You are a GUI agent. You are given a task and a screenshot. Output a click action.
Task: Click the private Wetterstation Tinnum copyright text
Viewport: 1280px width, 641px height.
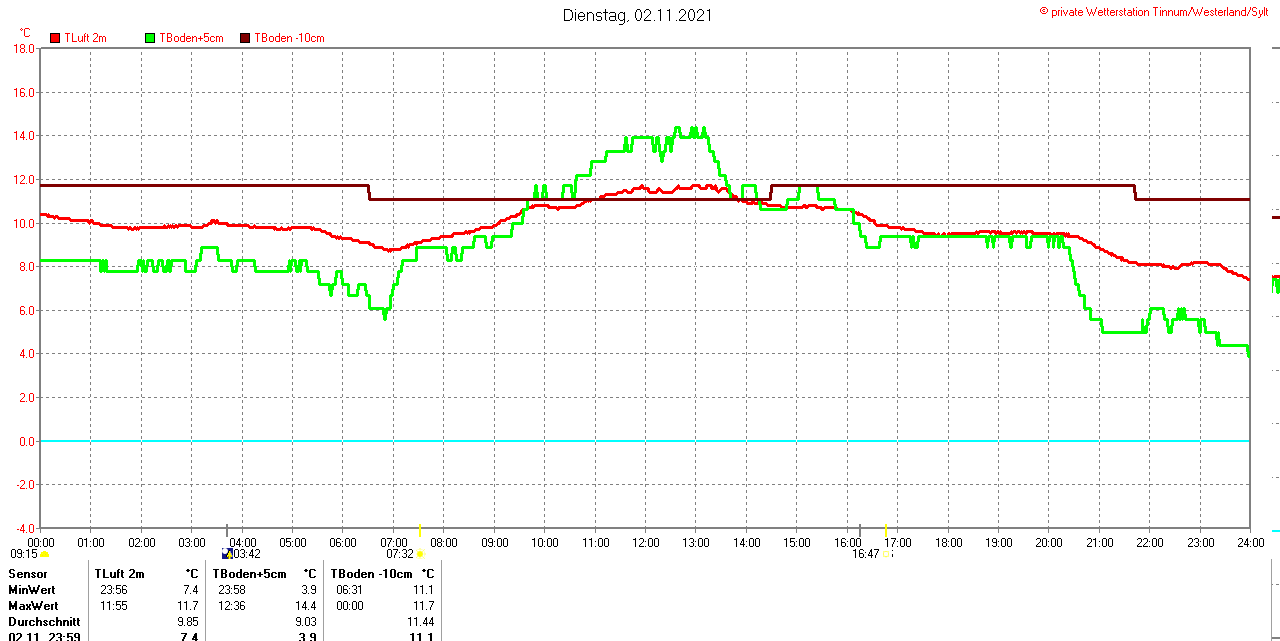click(x=1159, y=12)
